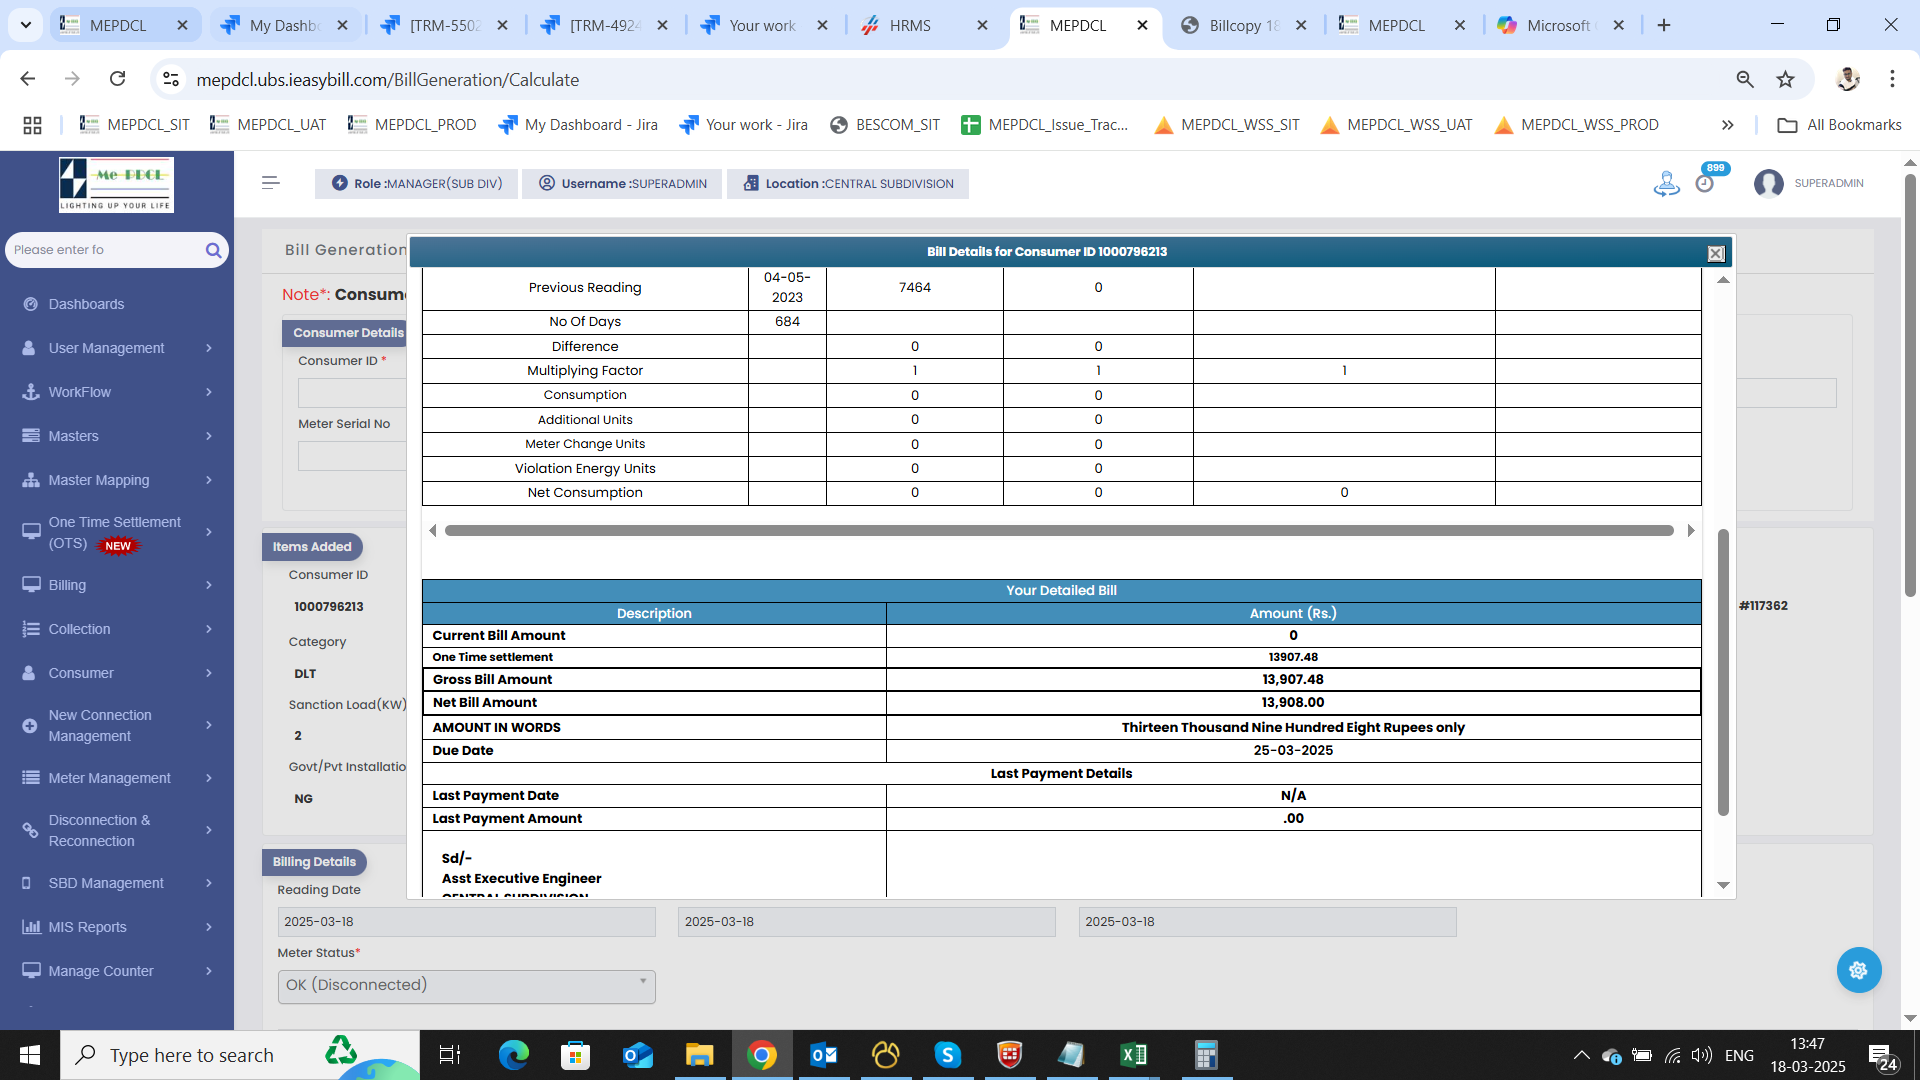Click the blue settings gear floating button
The image size is (1920, 1080).
click(x=1859, y=970)
